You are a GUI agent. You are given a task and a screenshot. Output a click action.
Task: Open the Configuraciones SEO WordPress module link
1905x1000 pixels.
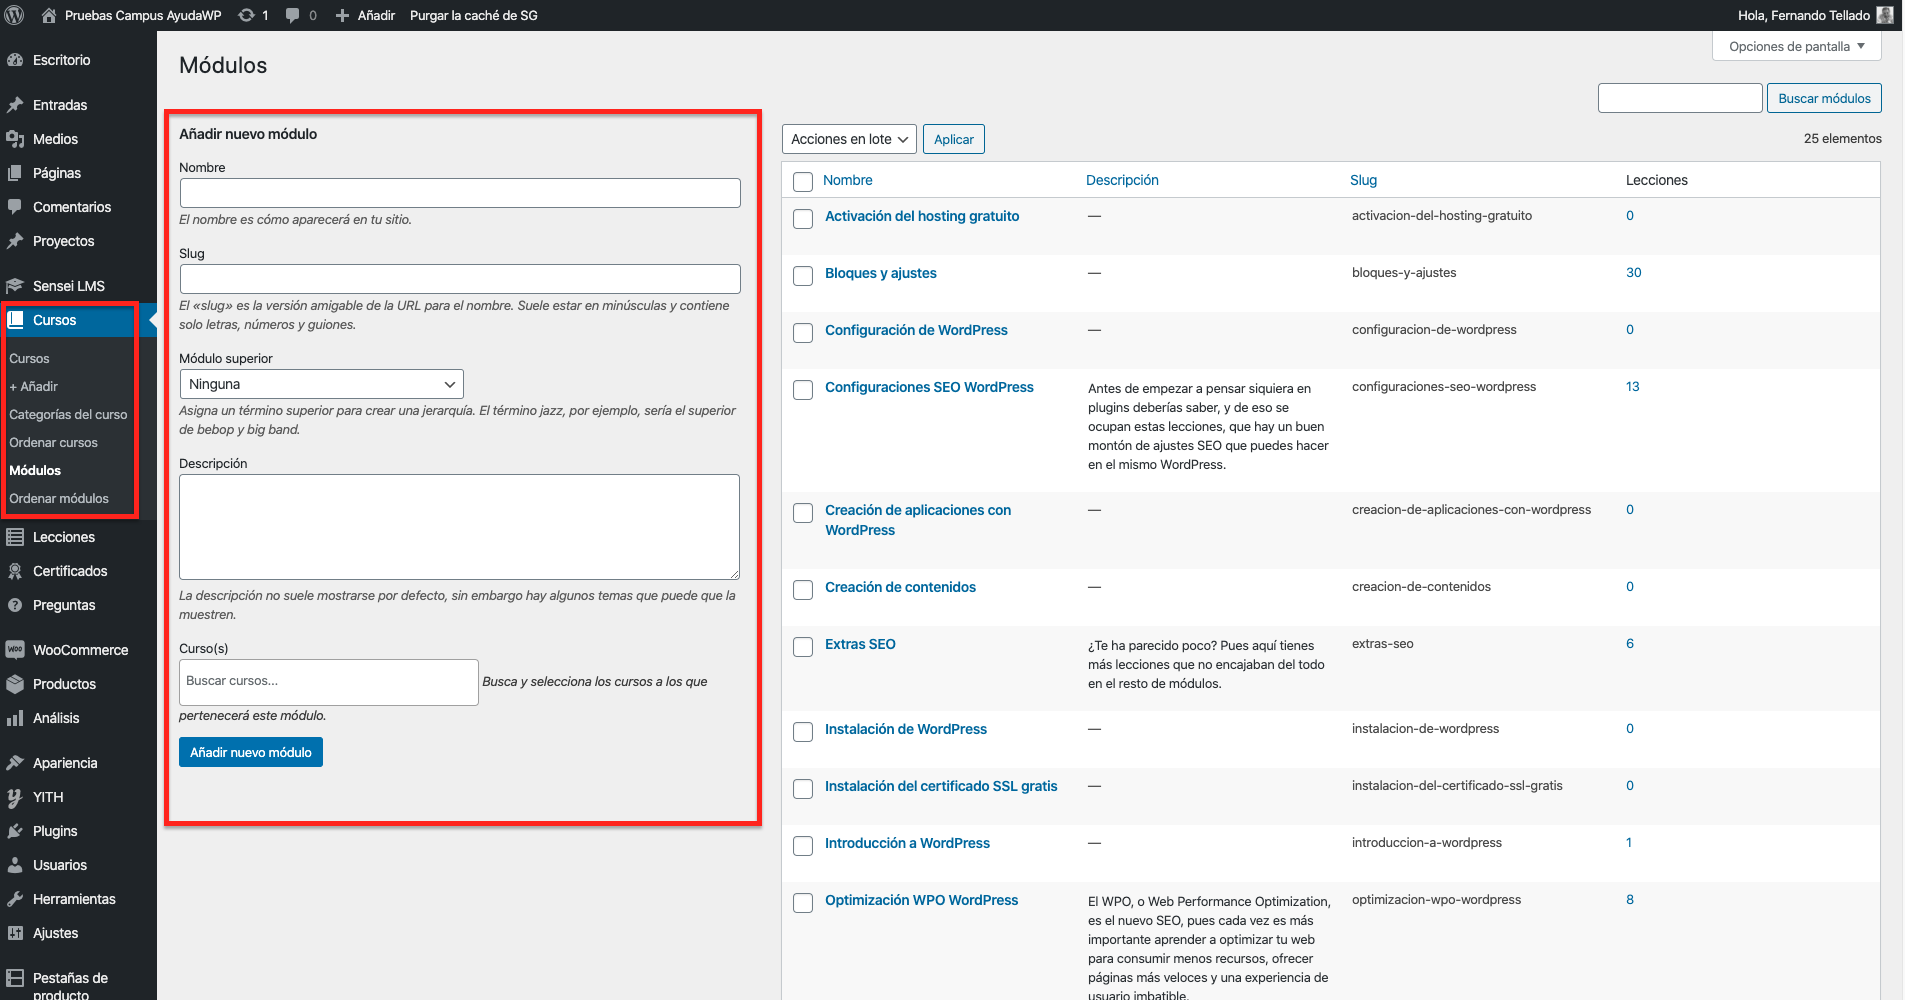coord(929,387)
